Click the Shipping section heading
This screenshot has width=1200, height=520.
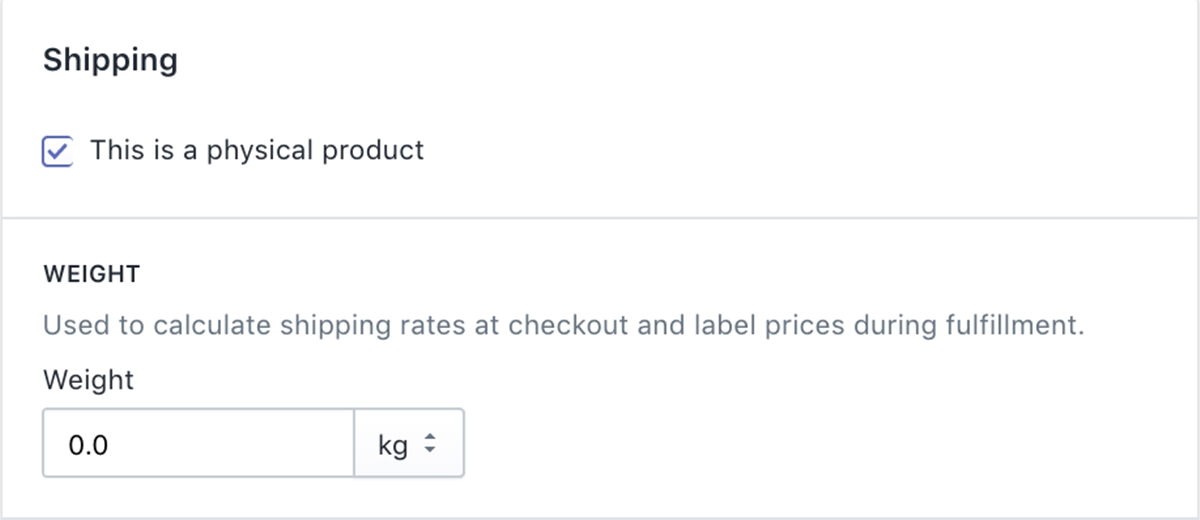pos(110,60)
